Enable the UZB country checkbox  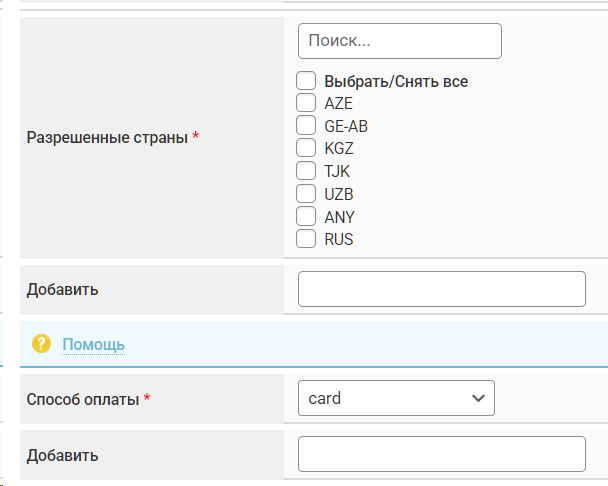(x=307, y=194)
